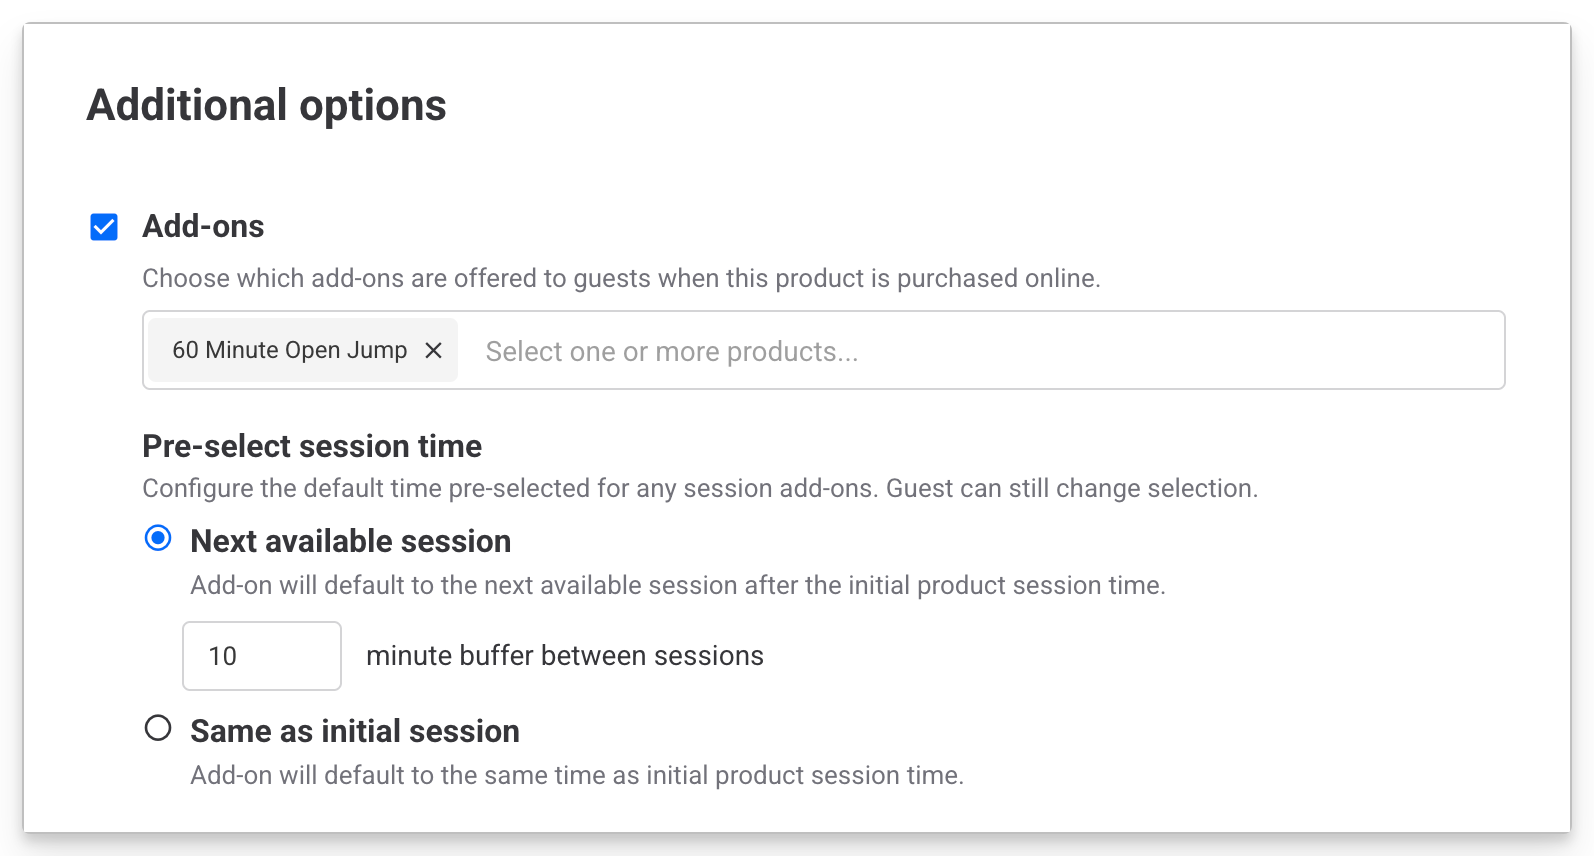Select the Next available session radio button
Screen dimensions: 1594x856
click(158, 538)
